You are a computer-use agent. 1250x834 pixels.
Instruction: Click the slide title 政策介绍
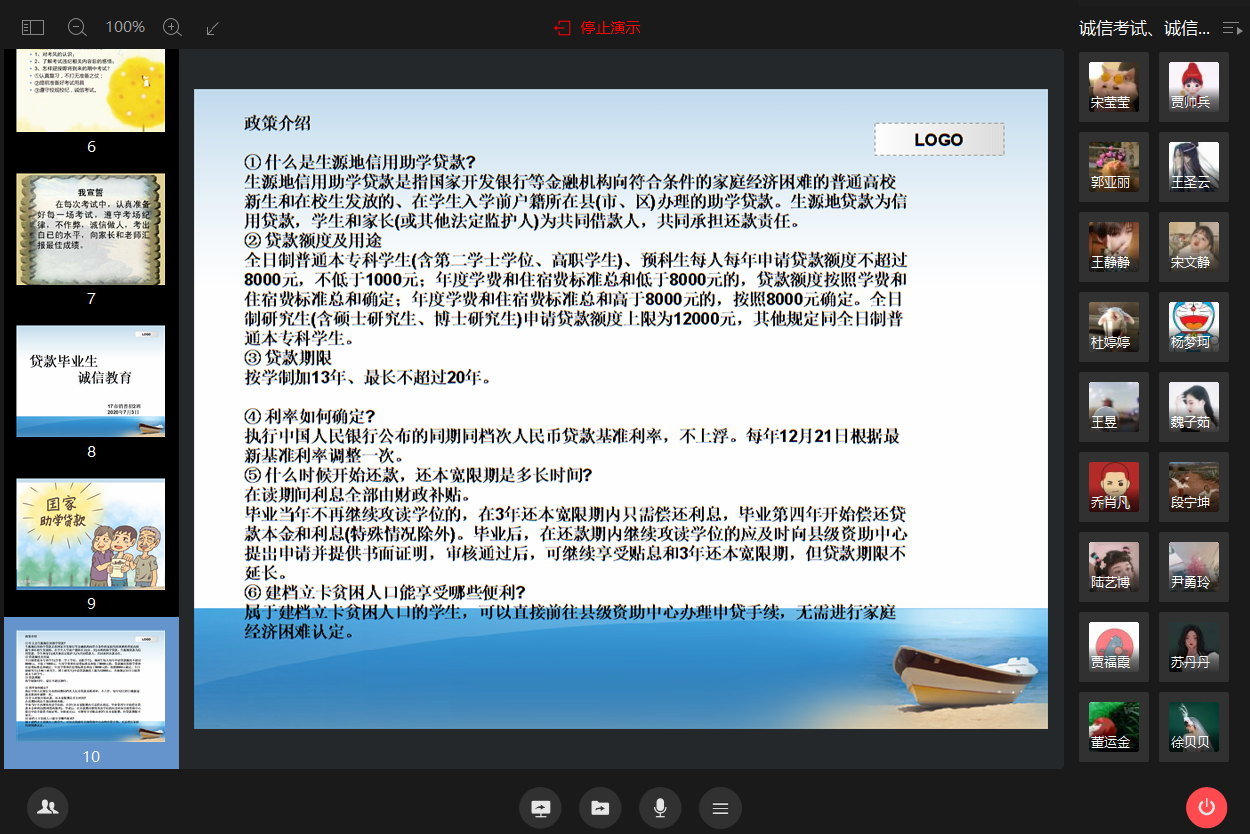pos(278,123)
